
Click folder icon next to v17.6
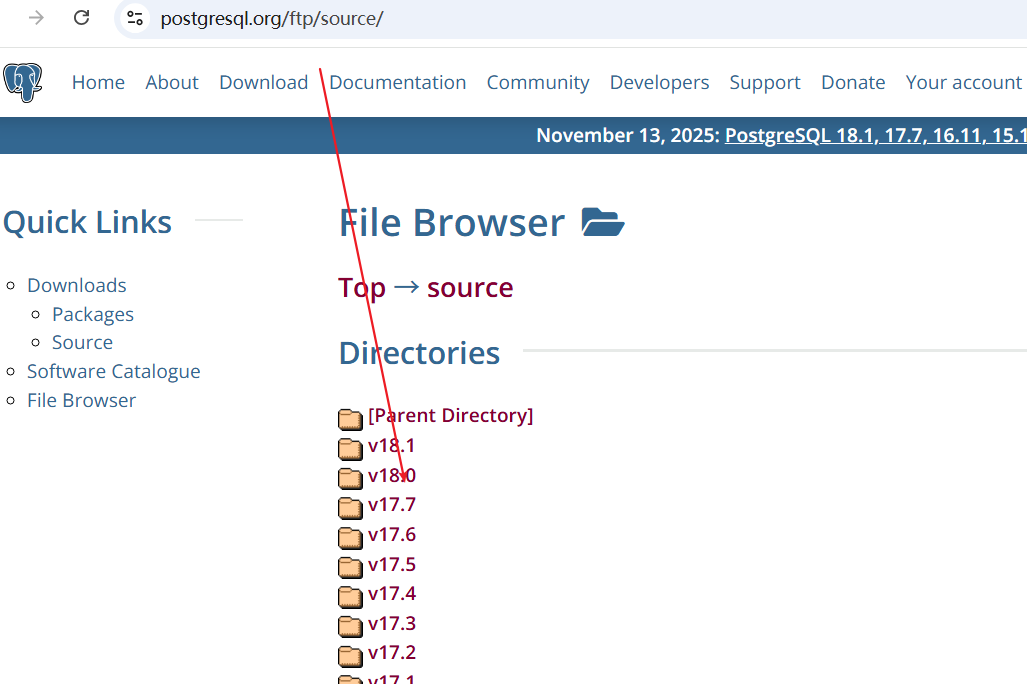(x=350, y=537)
